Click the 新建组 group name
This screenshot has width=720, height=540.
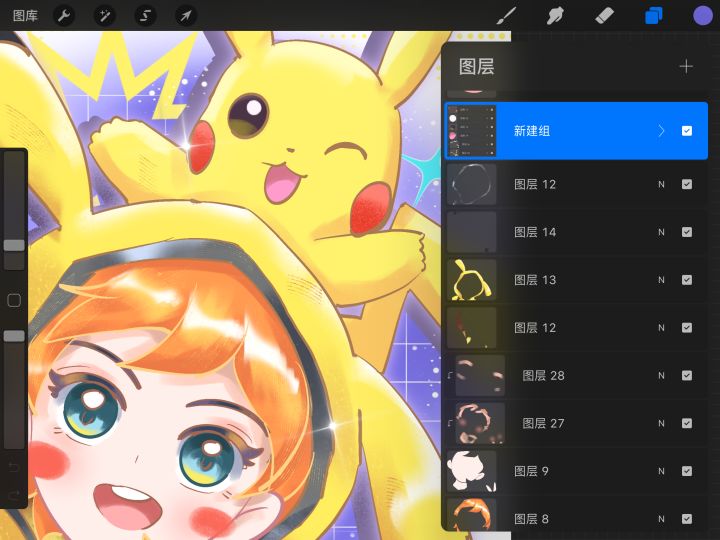(x=532, y=131)
